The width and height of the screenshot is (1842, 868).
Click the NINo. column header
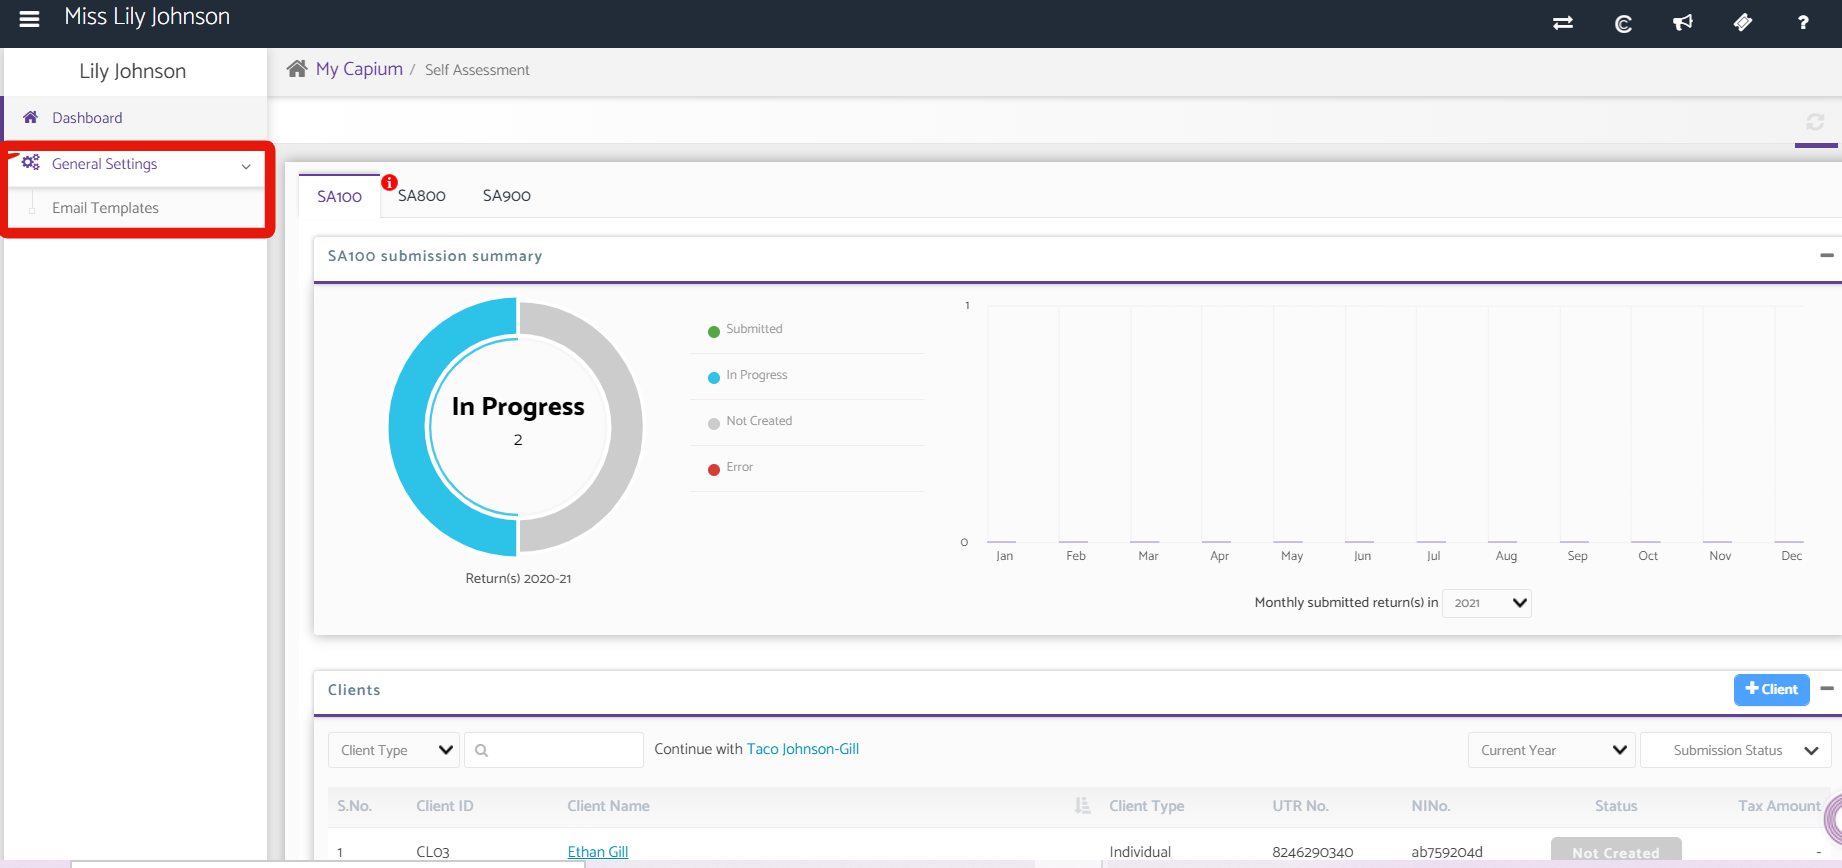pos(1430,806)
